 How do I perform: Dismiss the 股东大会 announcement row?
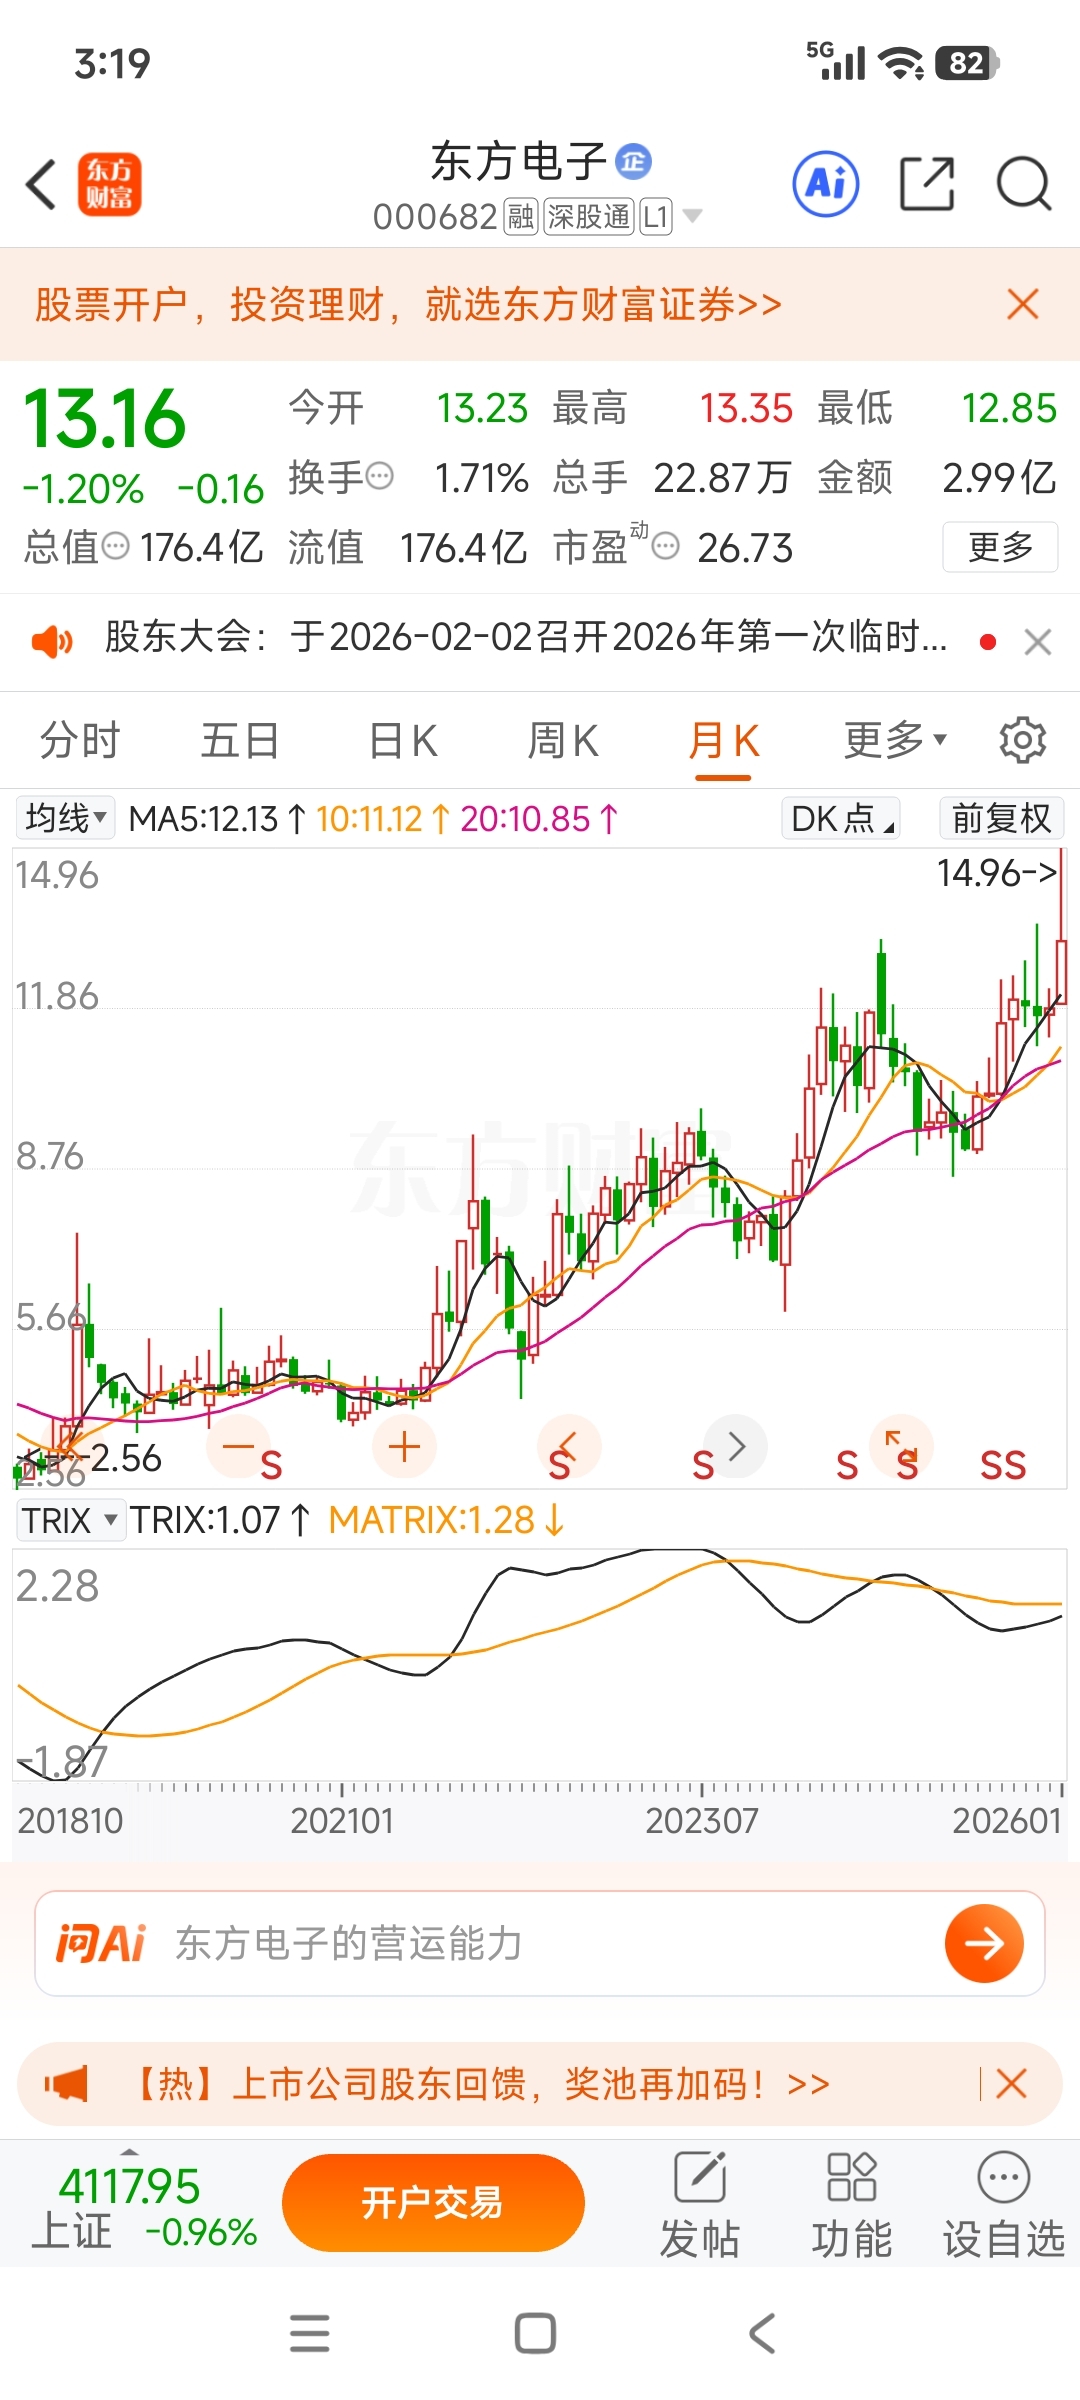[1038, 642]
